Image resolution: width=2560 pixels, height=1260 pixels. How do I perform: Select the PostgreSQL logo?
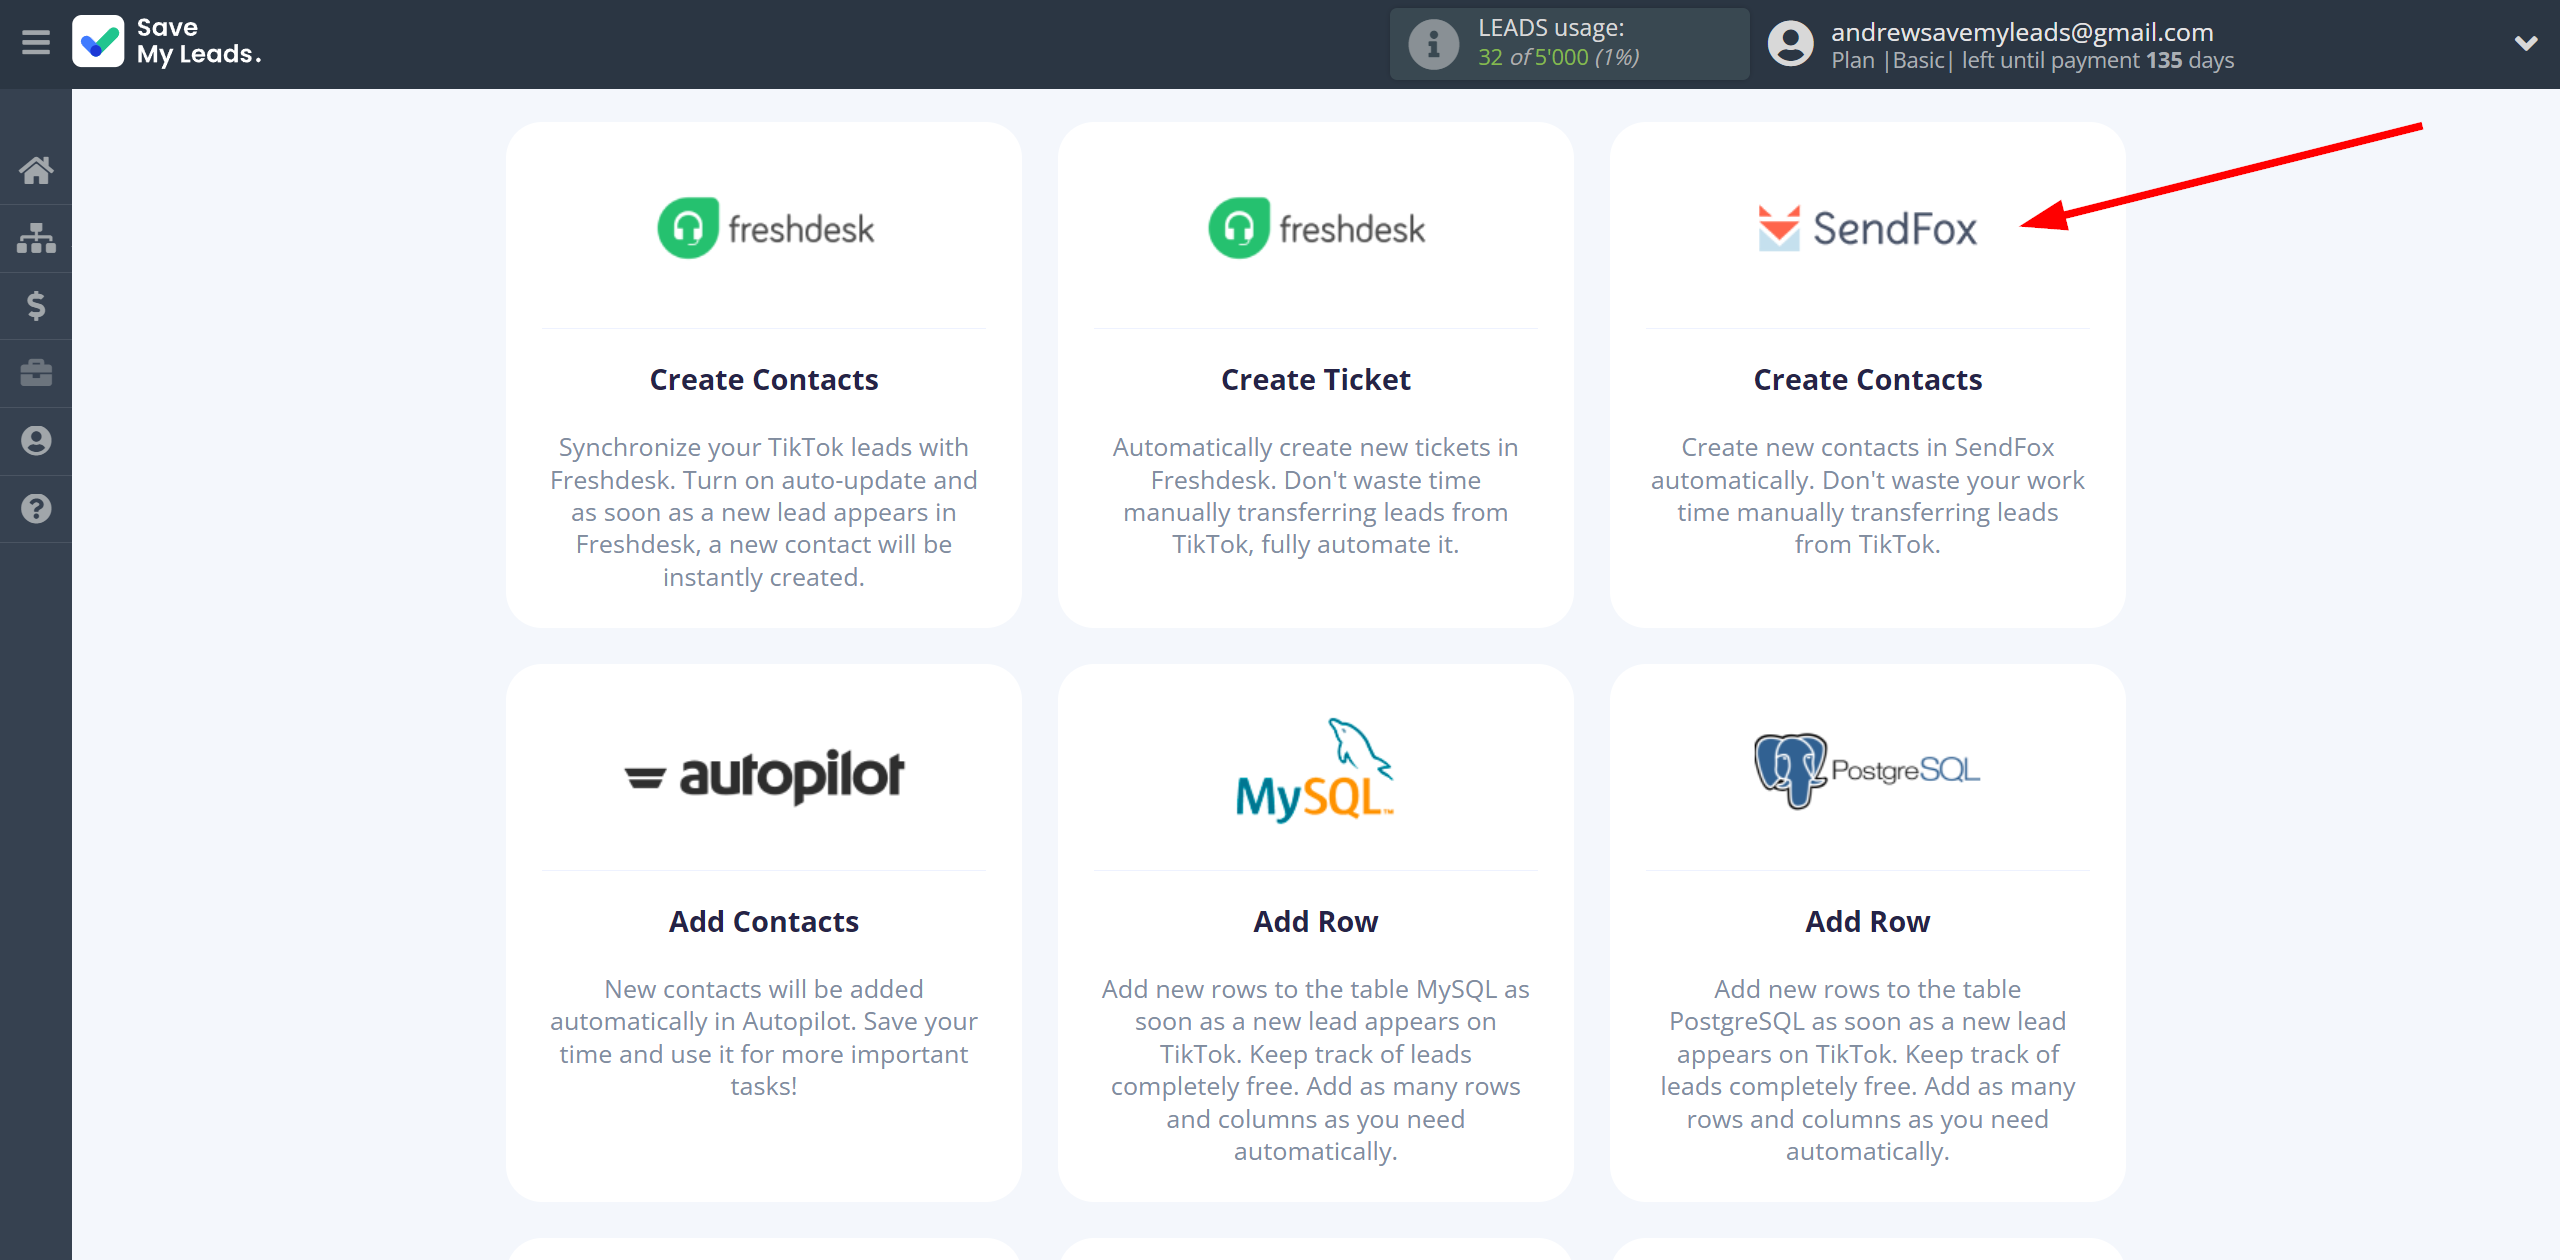coord(1867,770)
